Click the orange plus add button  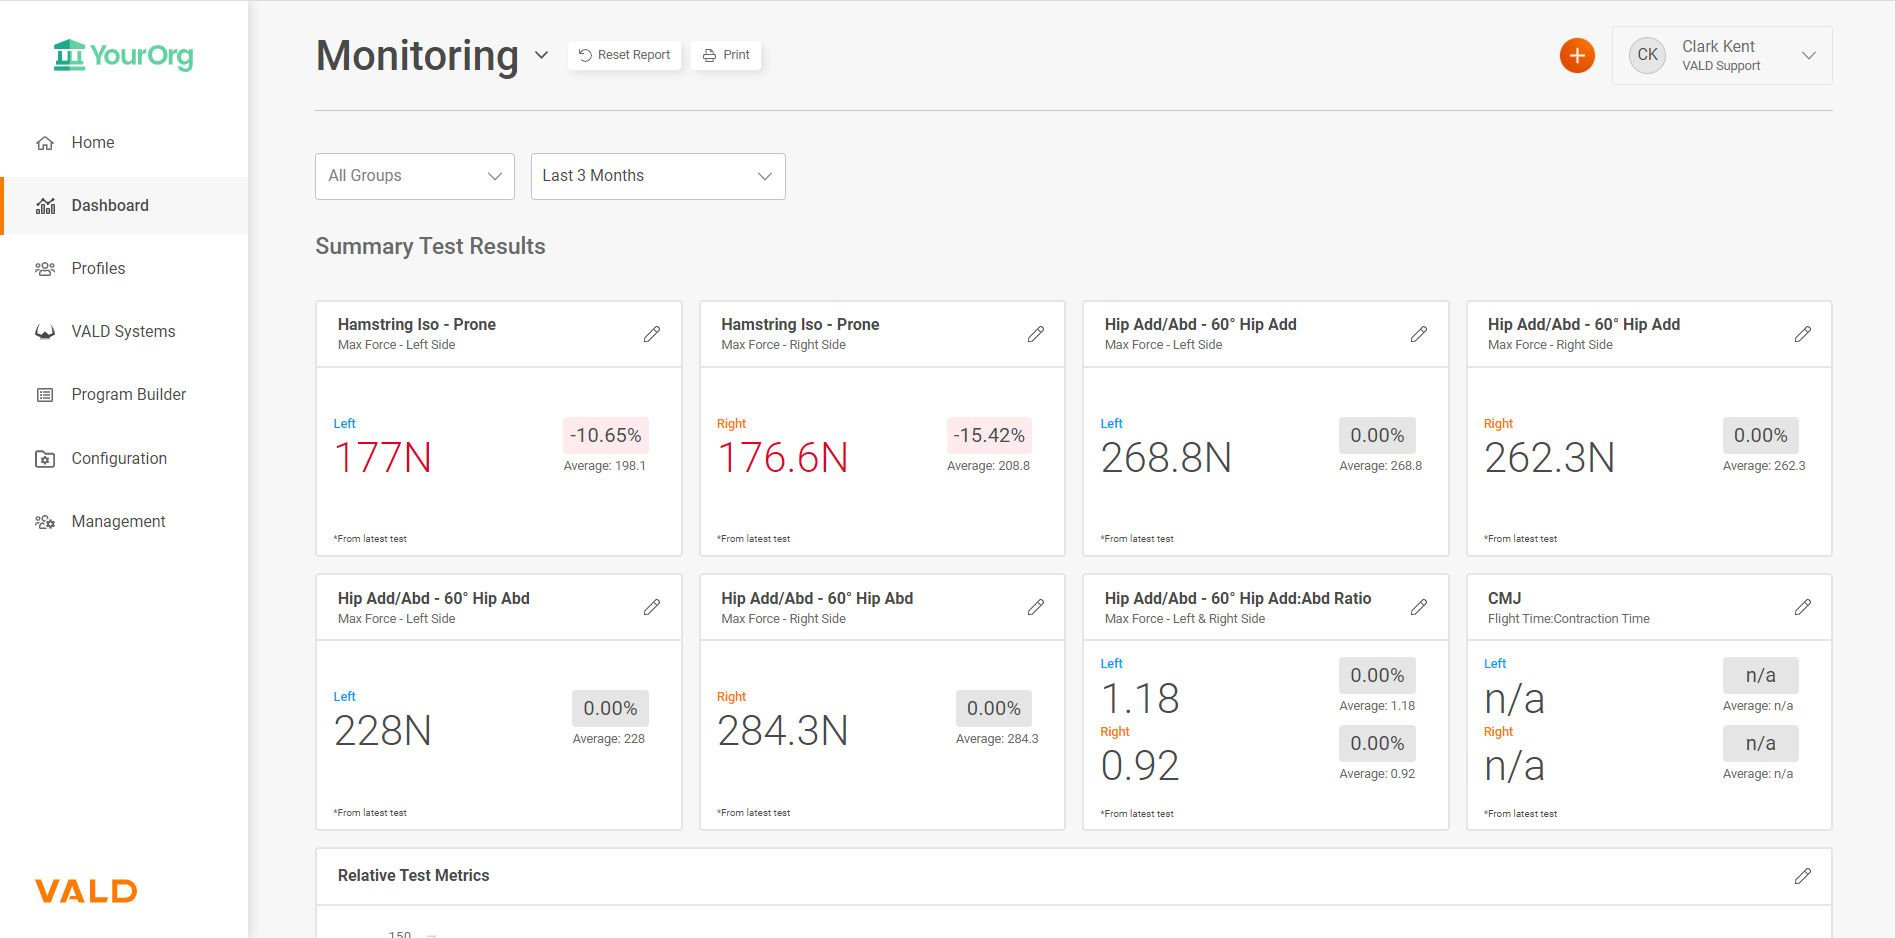(1577, 56)
